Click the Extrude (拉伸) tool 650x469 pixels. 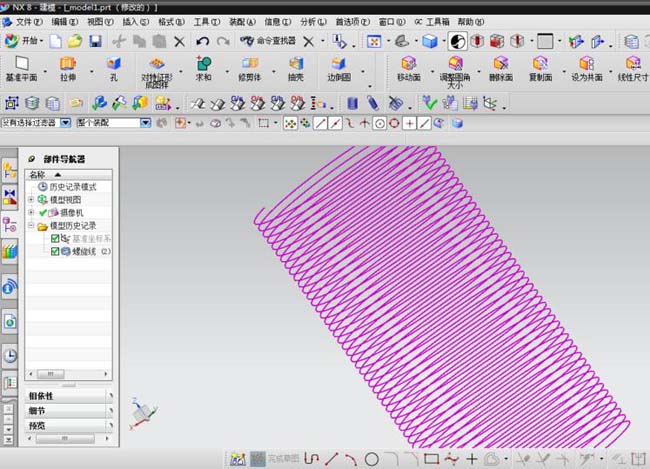[67, 68]
